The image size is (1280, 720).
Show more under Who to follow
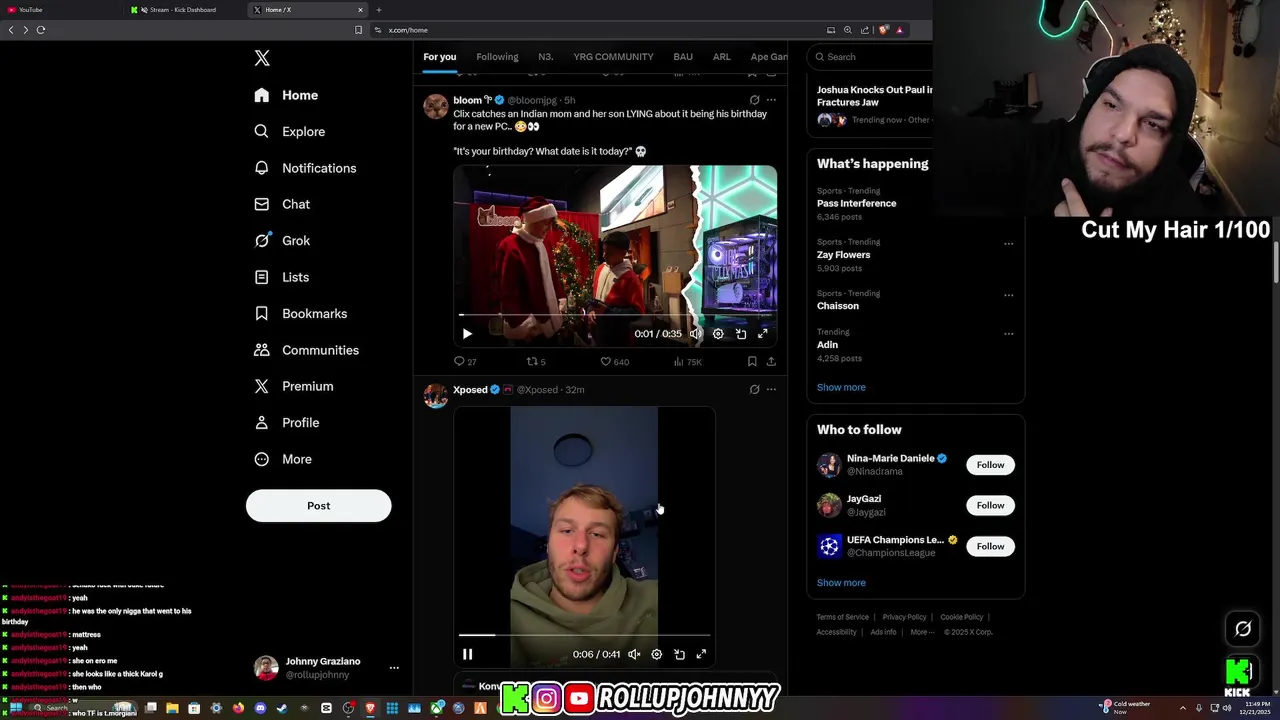point(841,583)
